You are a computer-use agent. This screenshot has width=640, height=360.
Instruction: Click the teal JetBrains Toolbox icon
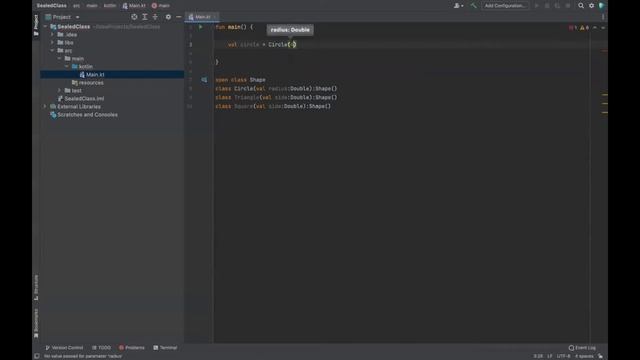coord(602,6)
